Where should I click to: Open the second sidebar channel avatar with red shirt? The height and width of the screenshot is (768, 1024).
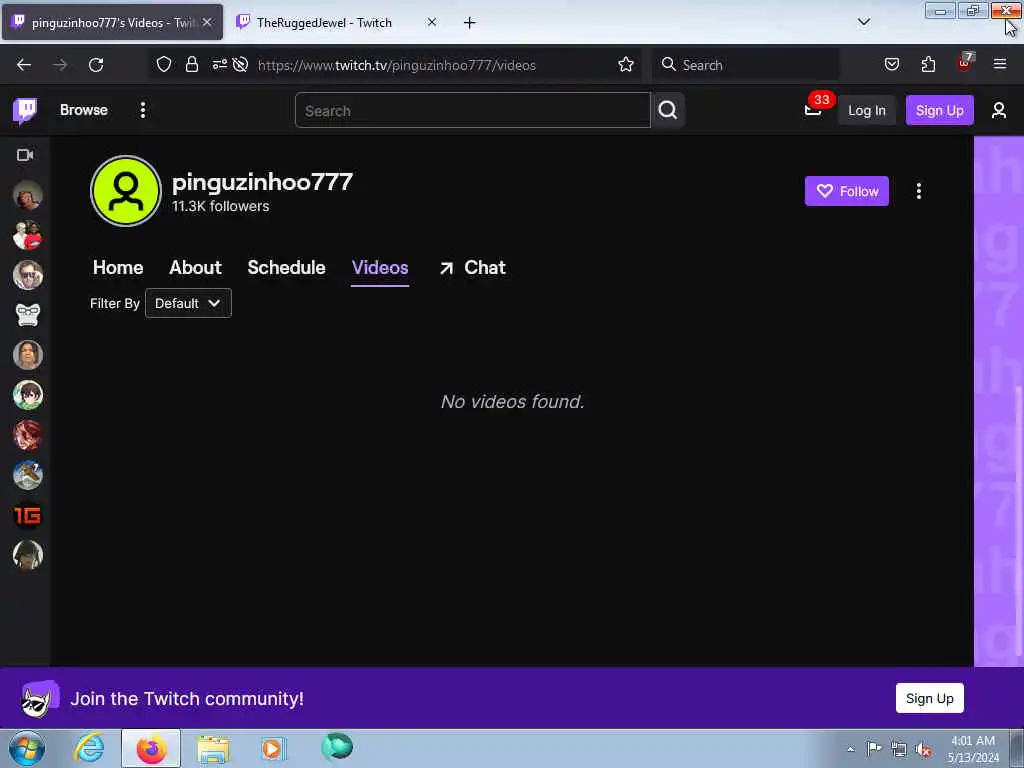27,235
